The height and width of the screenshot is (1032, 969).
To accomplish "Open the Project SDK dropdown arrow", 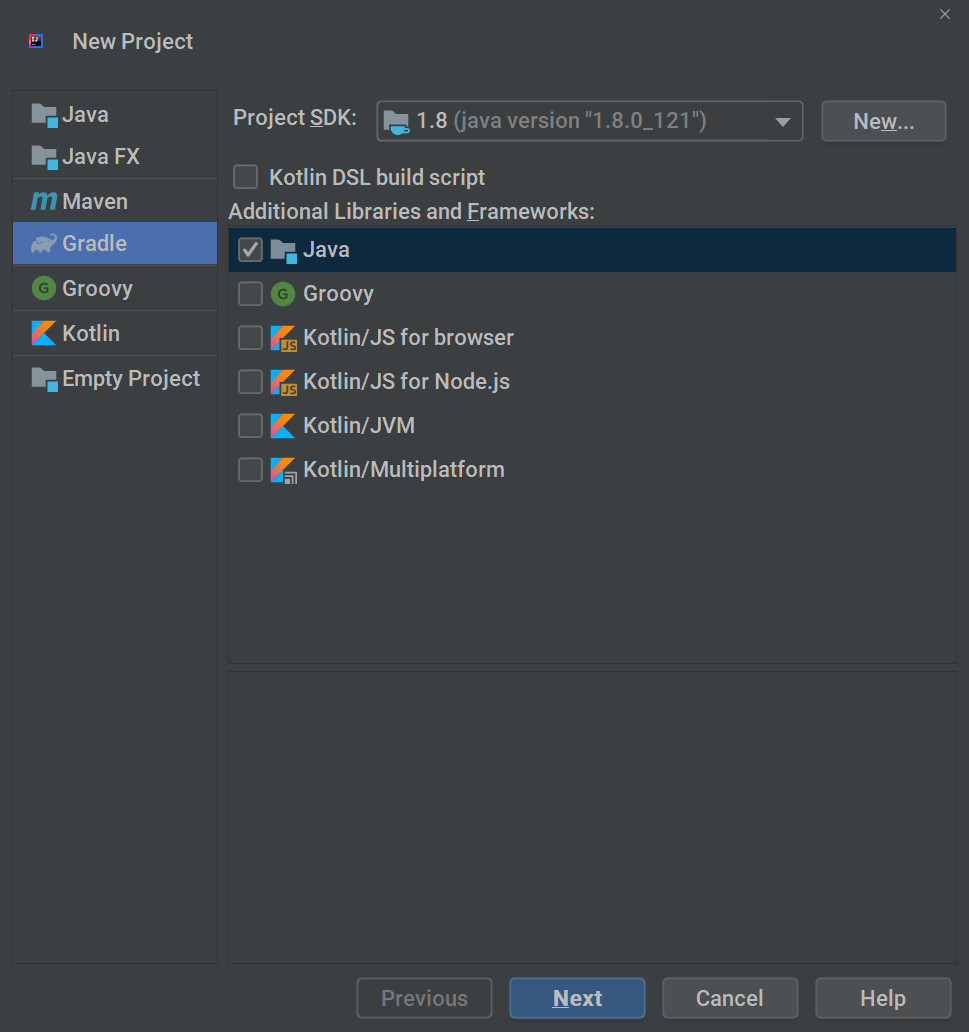I will (783, 122).
